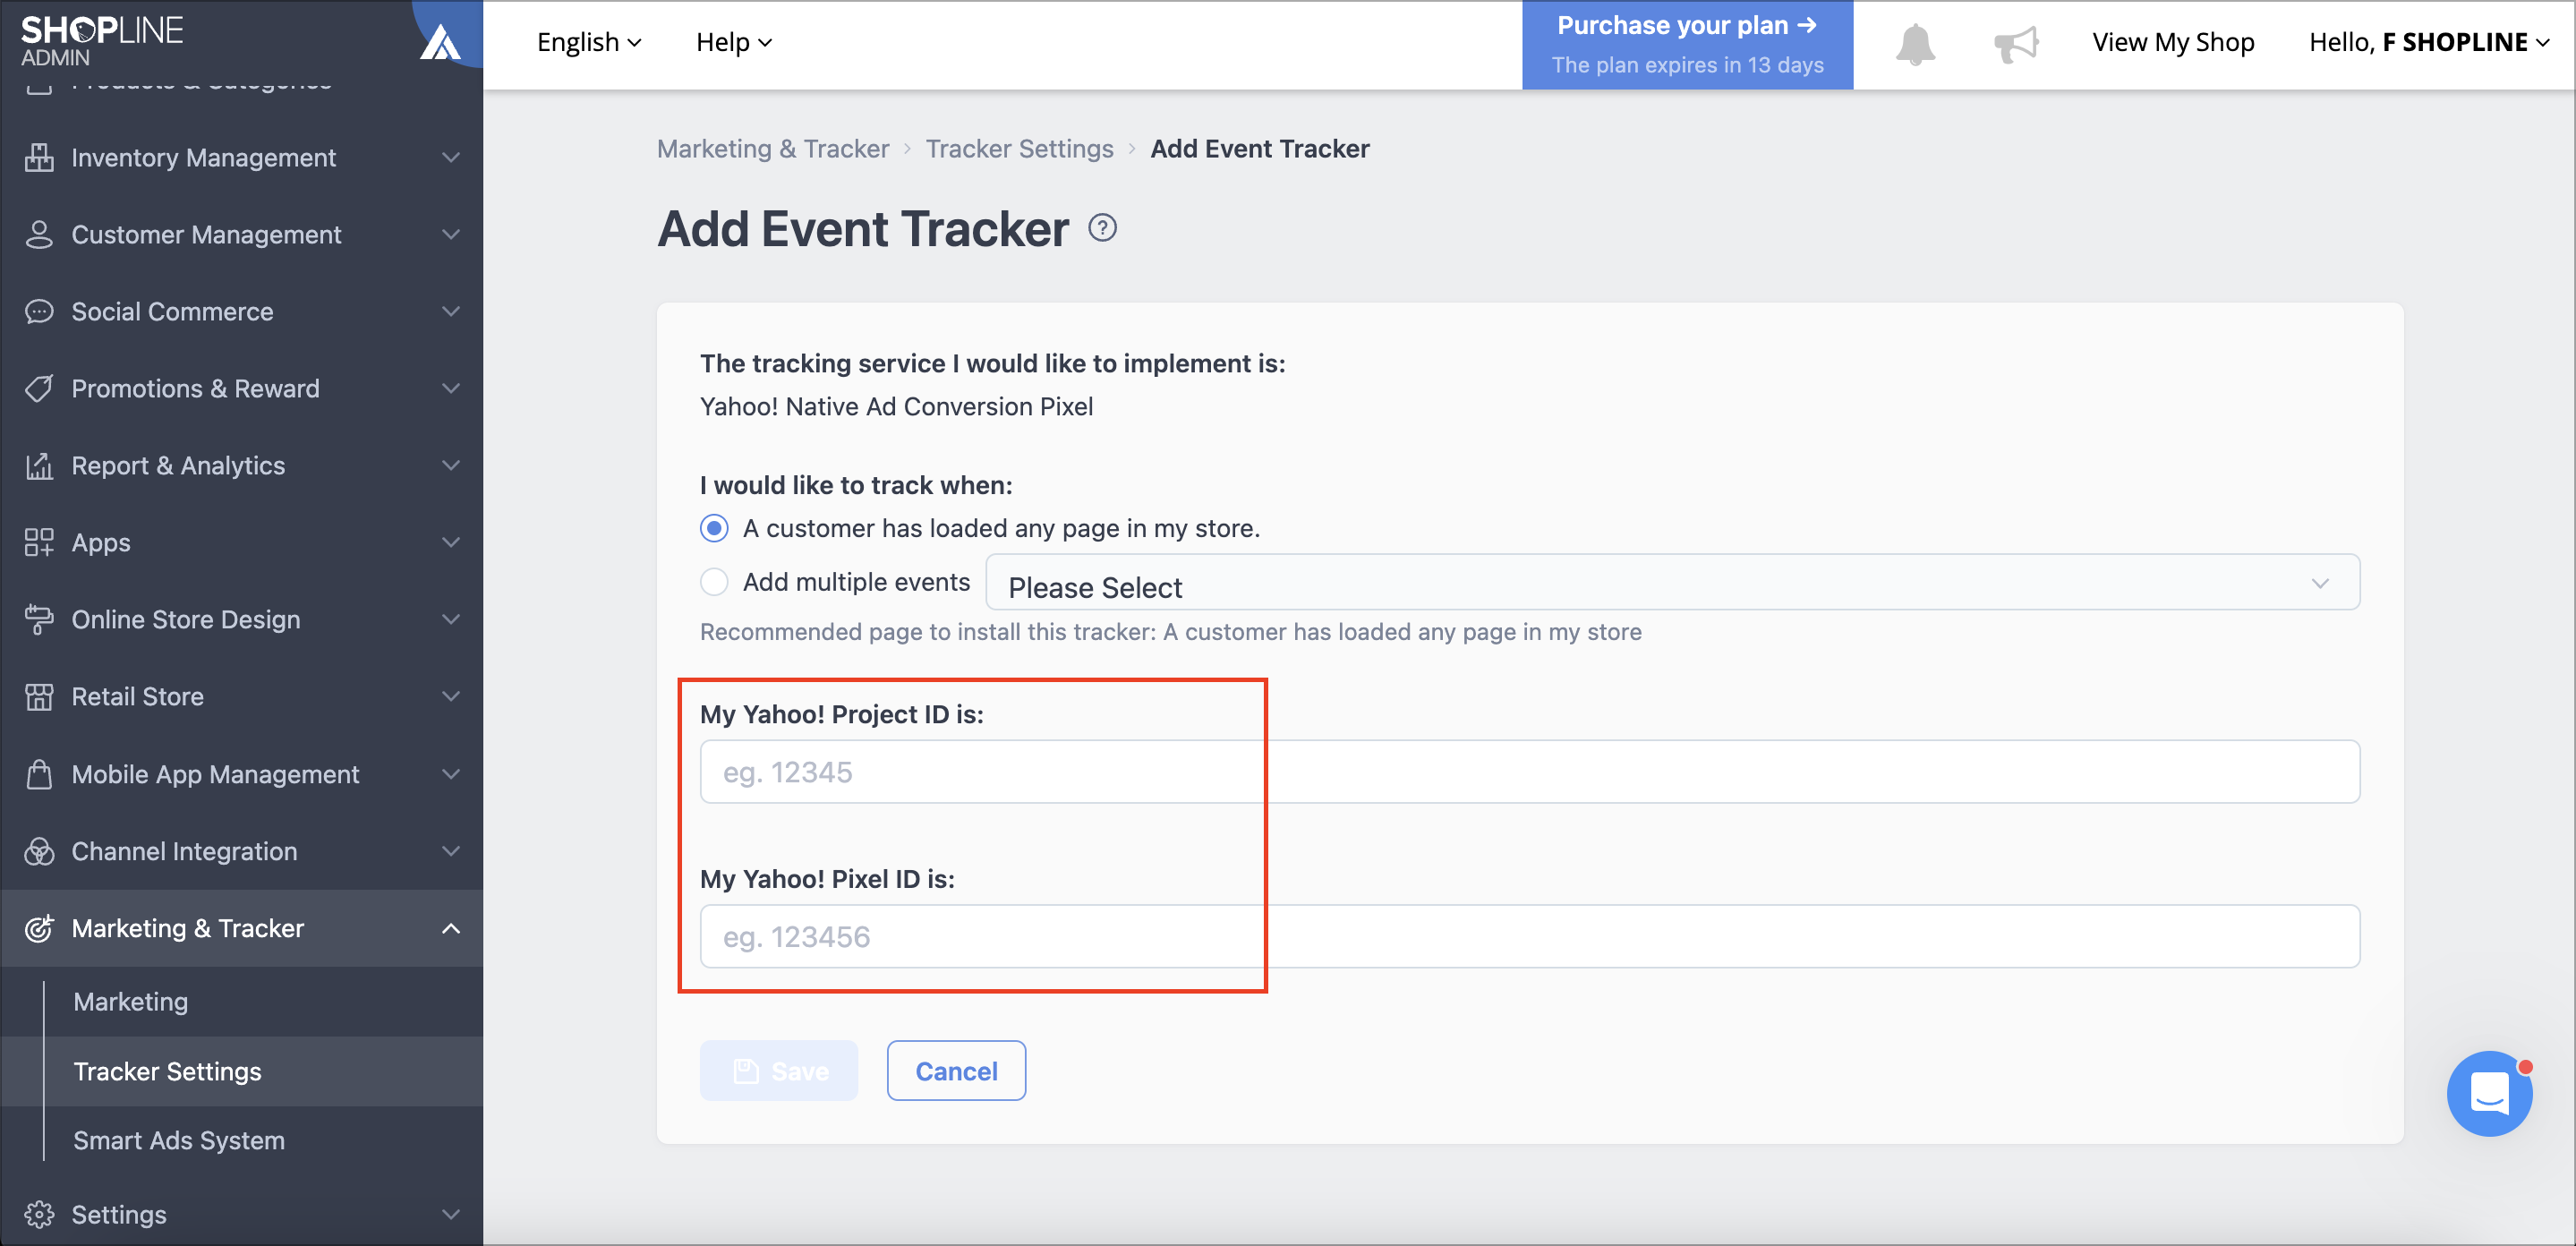This screenshot has width=2576, height=1246.
Task: Click the triangular logo icon in header
Action: point(441,42)
